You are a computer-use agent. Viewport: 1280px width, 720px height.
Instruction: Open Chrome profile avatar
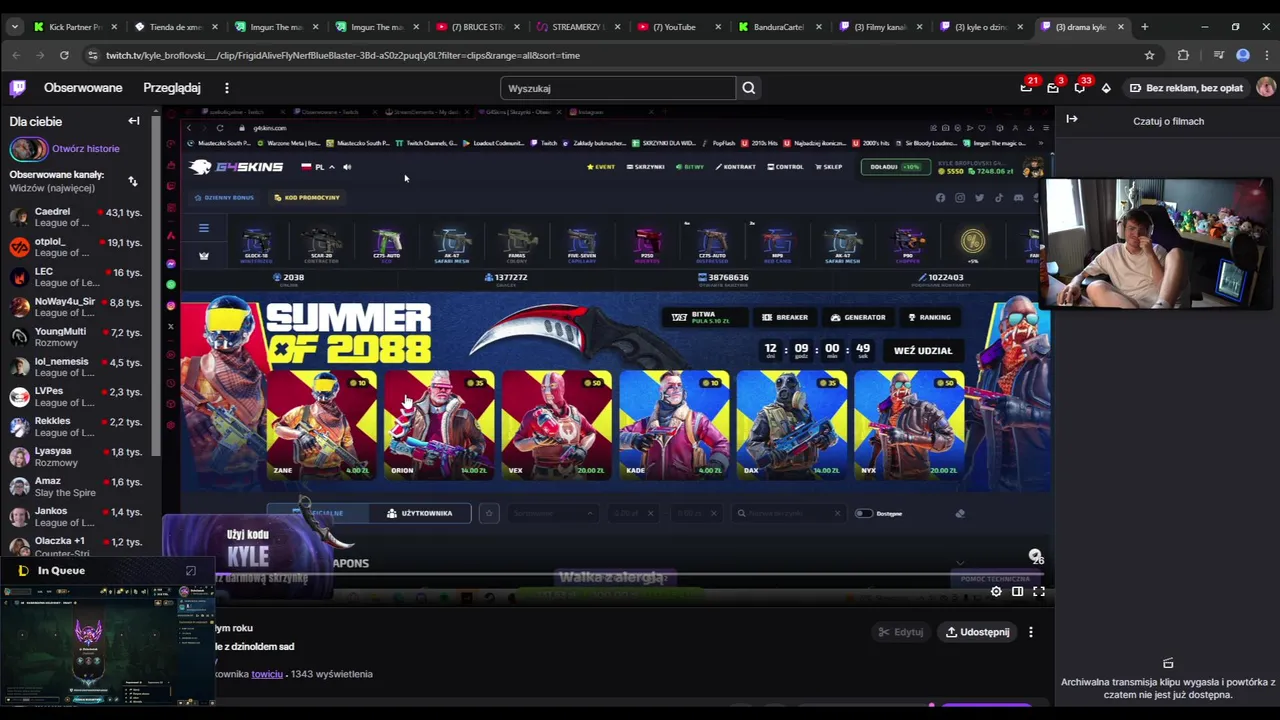1243,55
